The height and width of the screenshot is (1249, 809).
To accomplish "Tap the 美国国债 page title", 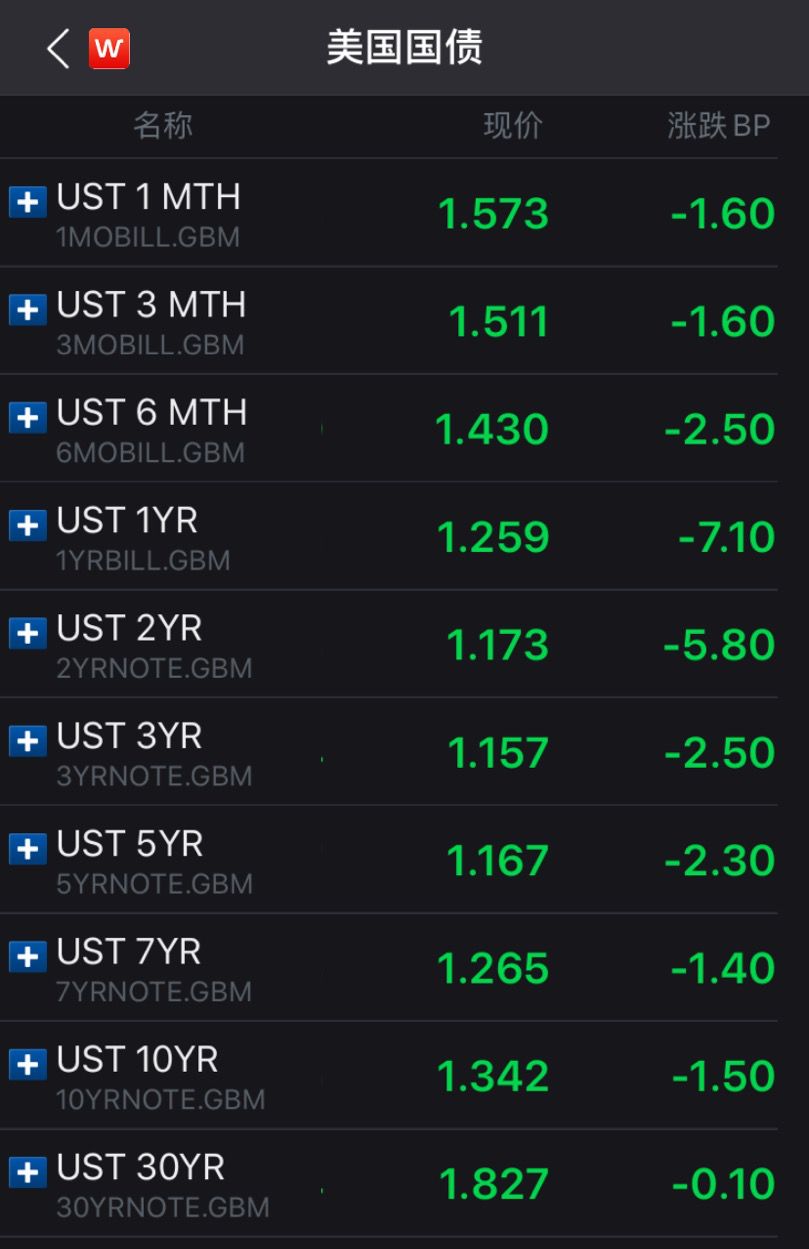I will (404, 48).
